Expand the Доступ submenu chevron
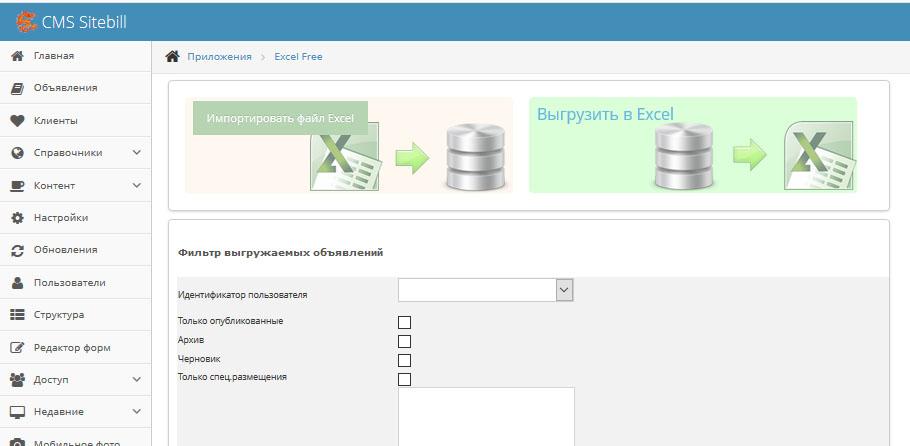The image size is (910, 446). tap(137, 380)
